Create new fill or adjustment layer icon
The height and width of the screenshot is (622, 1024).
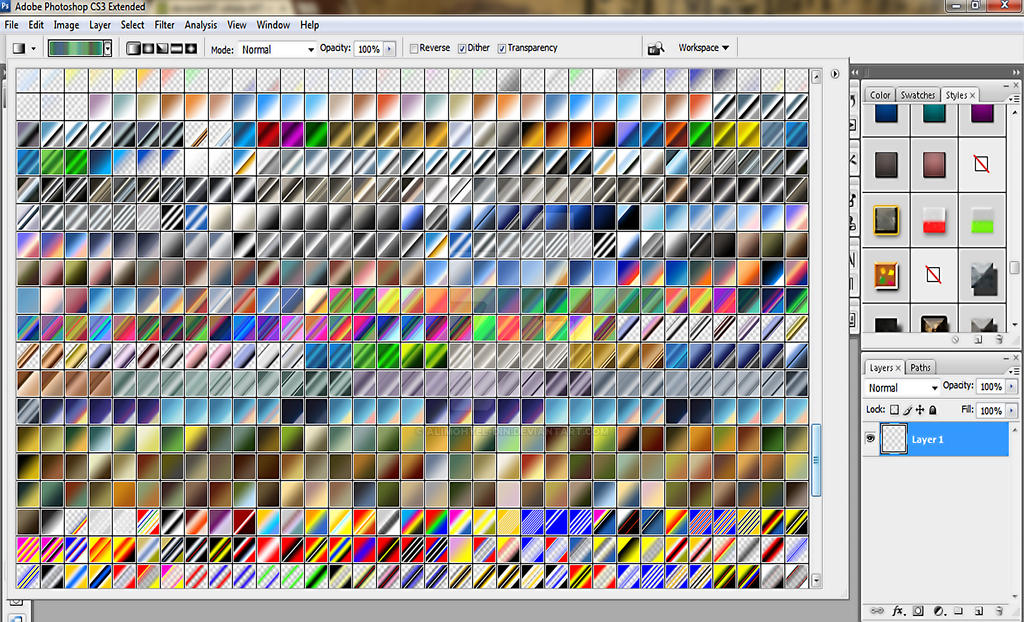pyautogui.click(x=939, y=611)
